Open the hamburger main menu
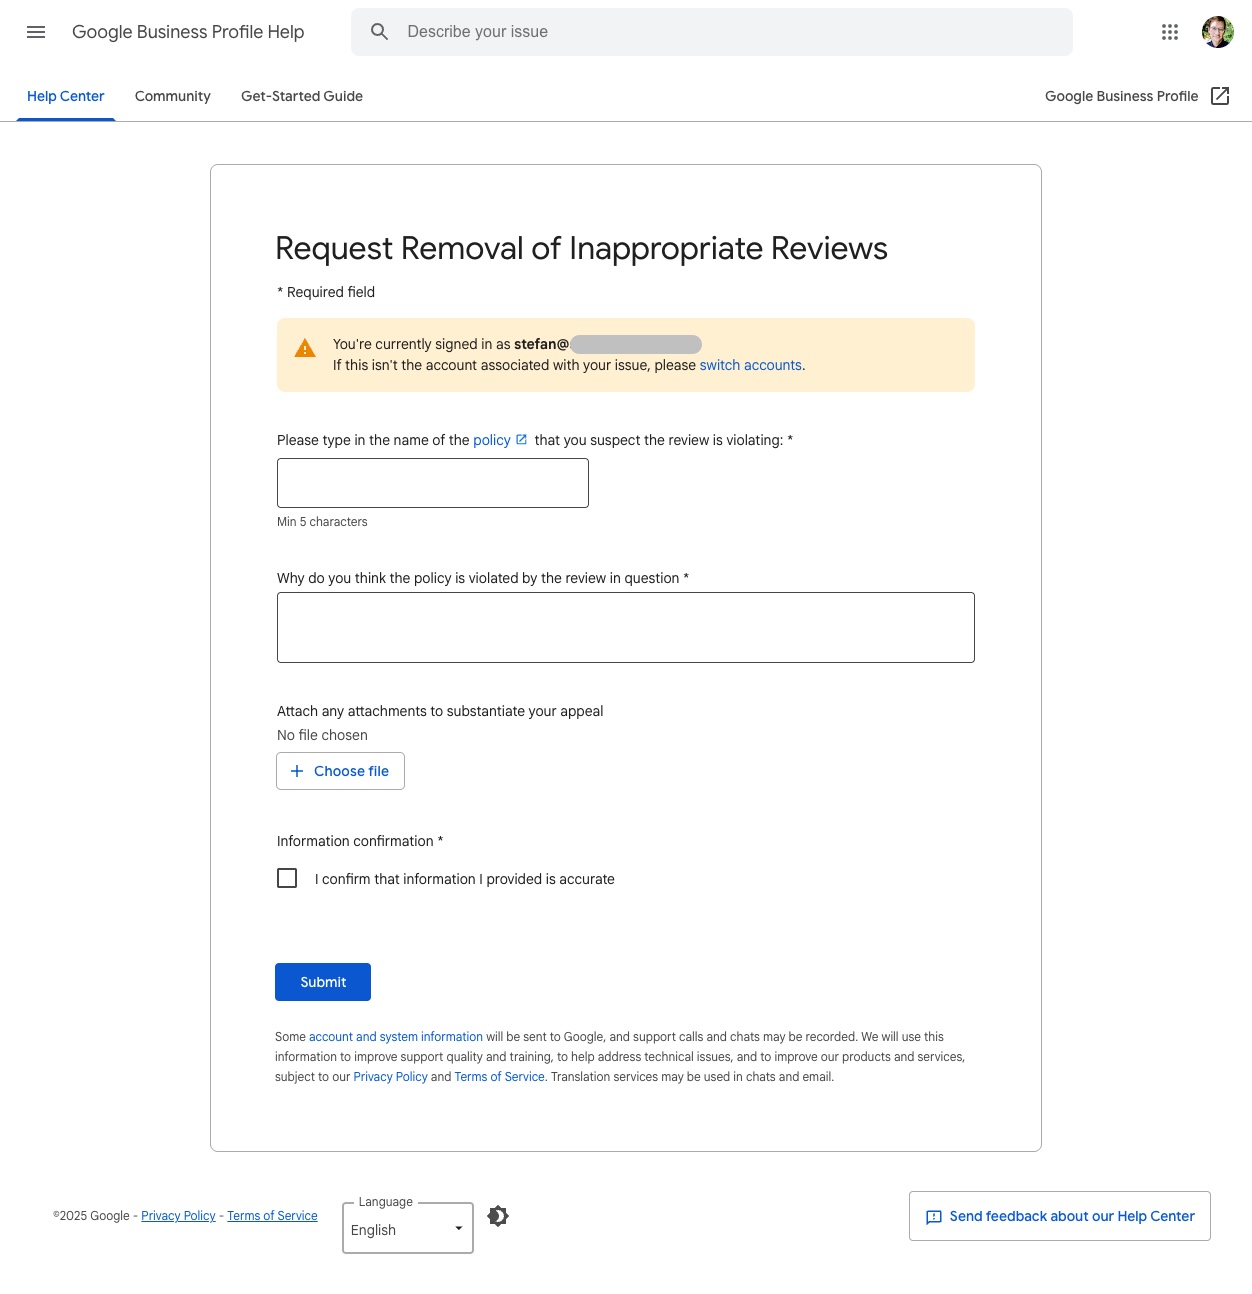 coord(36,32)
